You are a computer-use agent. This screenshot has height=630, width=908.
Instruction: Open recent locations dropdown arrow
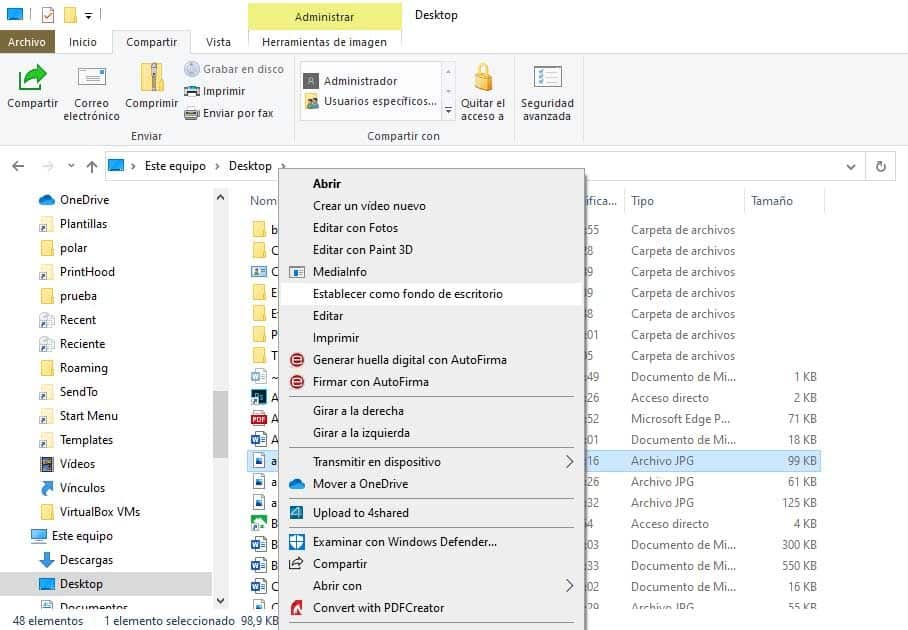click(71, 166)
